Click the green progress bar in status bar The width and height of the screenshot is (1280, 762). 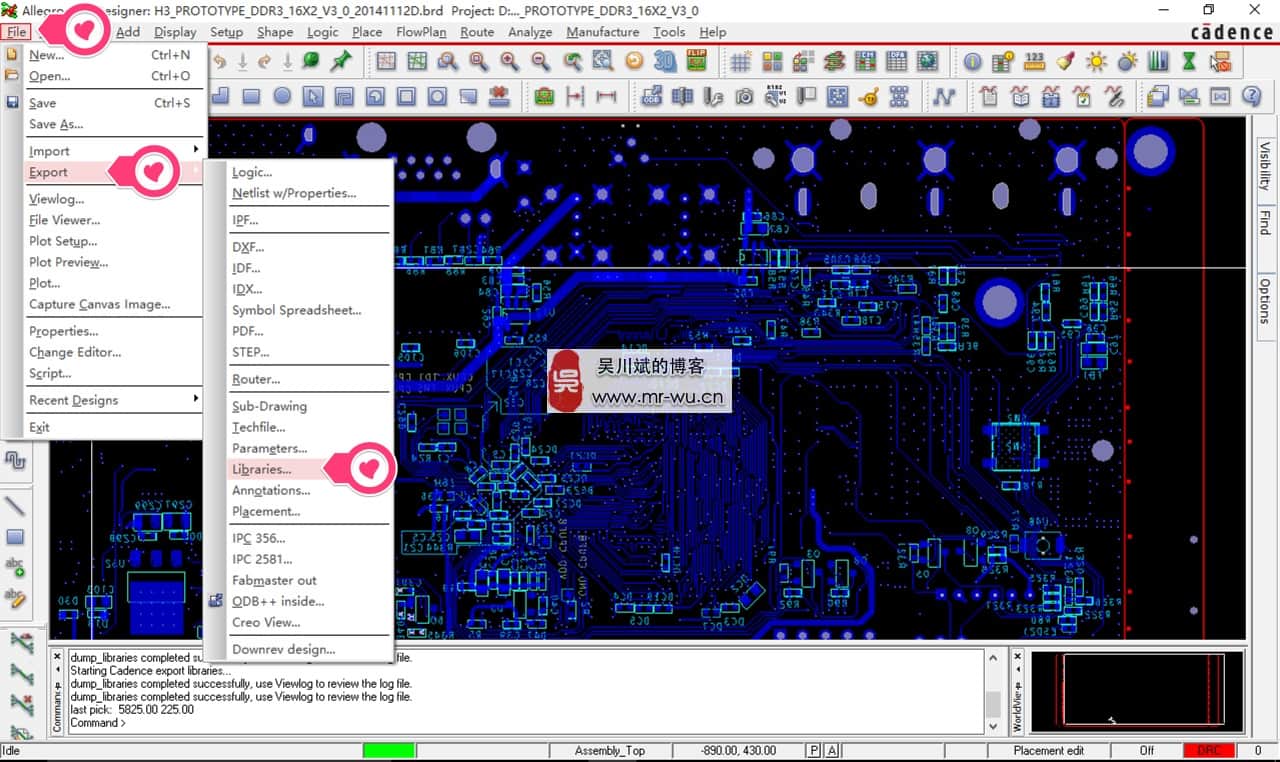tap(390, 750)
